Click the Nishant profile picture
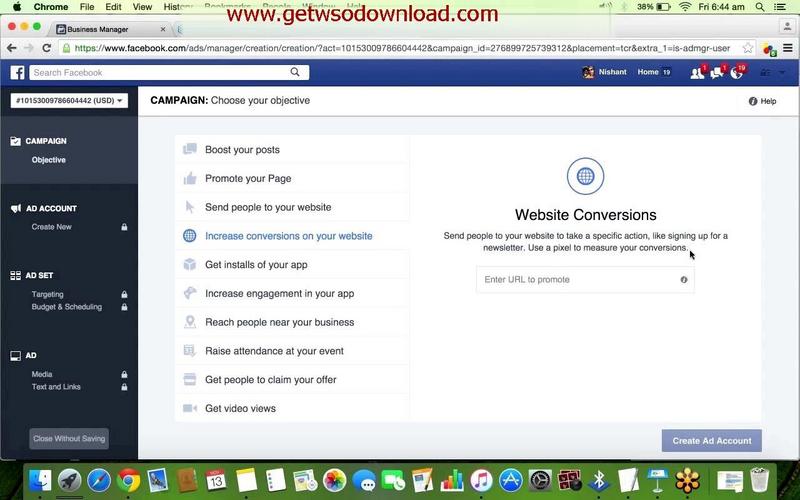 click(x=588, y=72)
